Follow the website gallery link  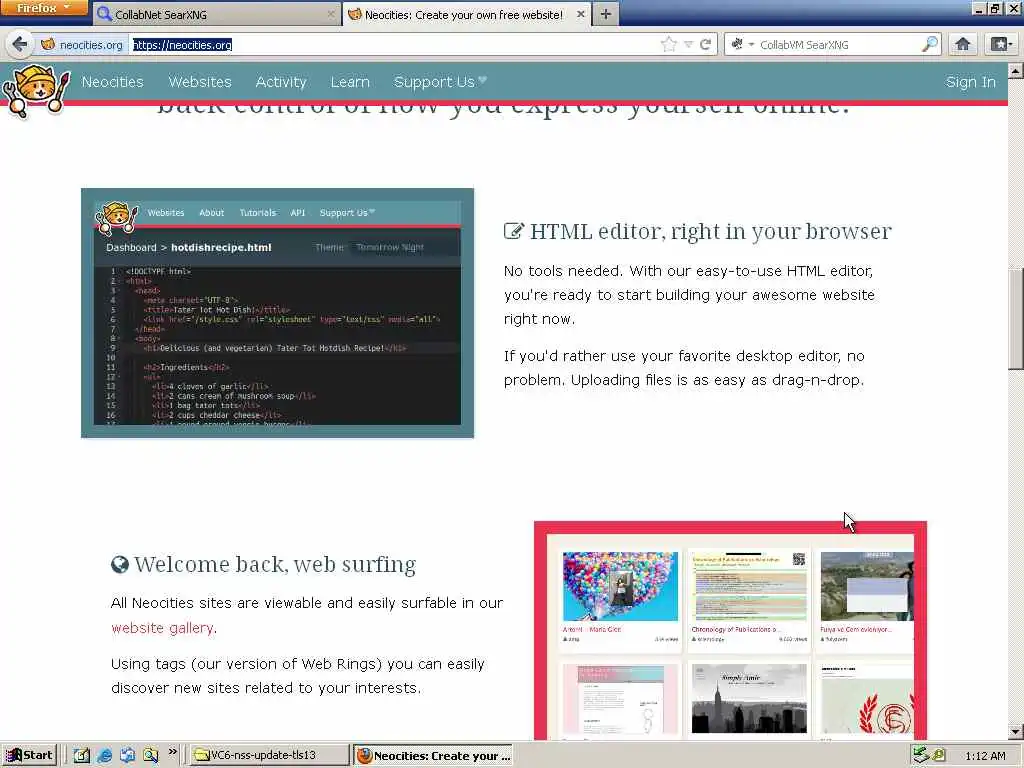point(162,628)
